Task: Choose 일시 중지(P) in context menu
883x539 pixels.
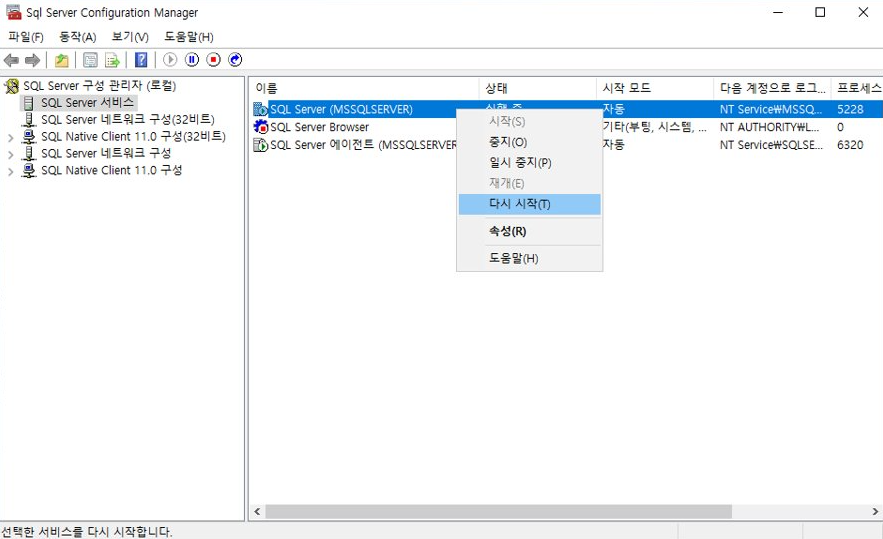Action: point(530,163)
